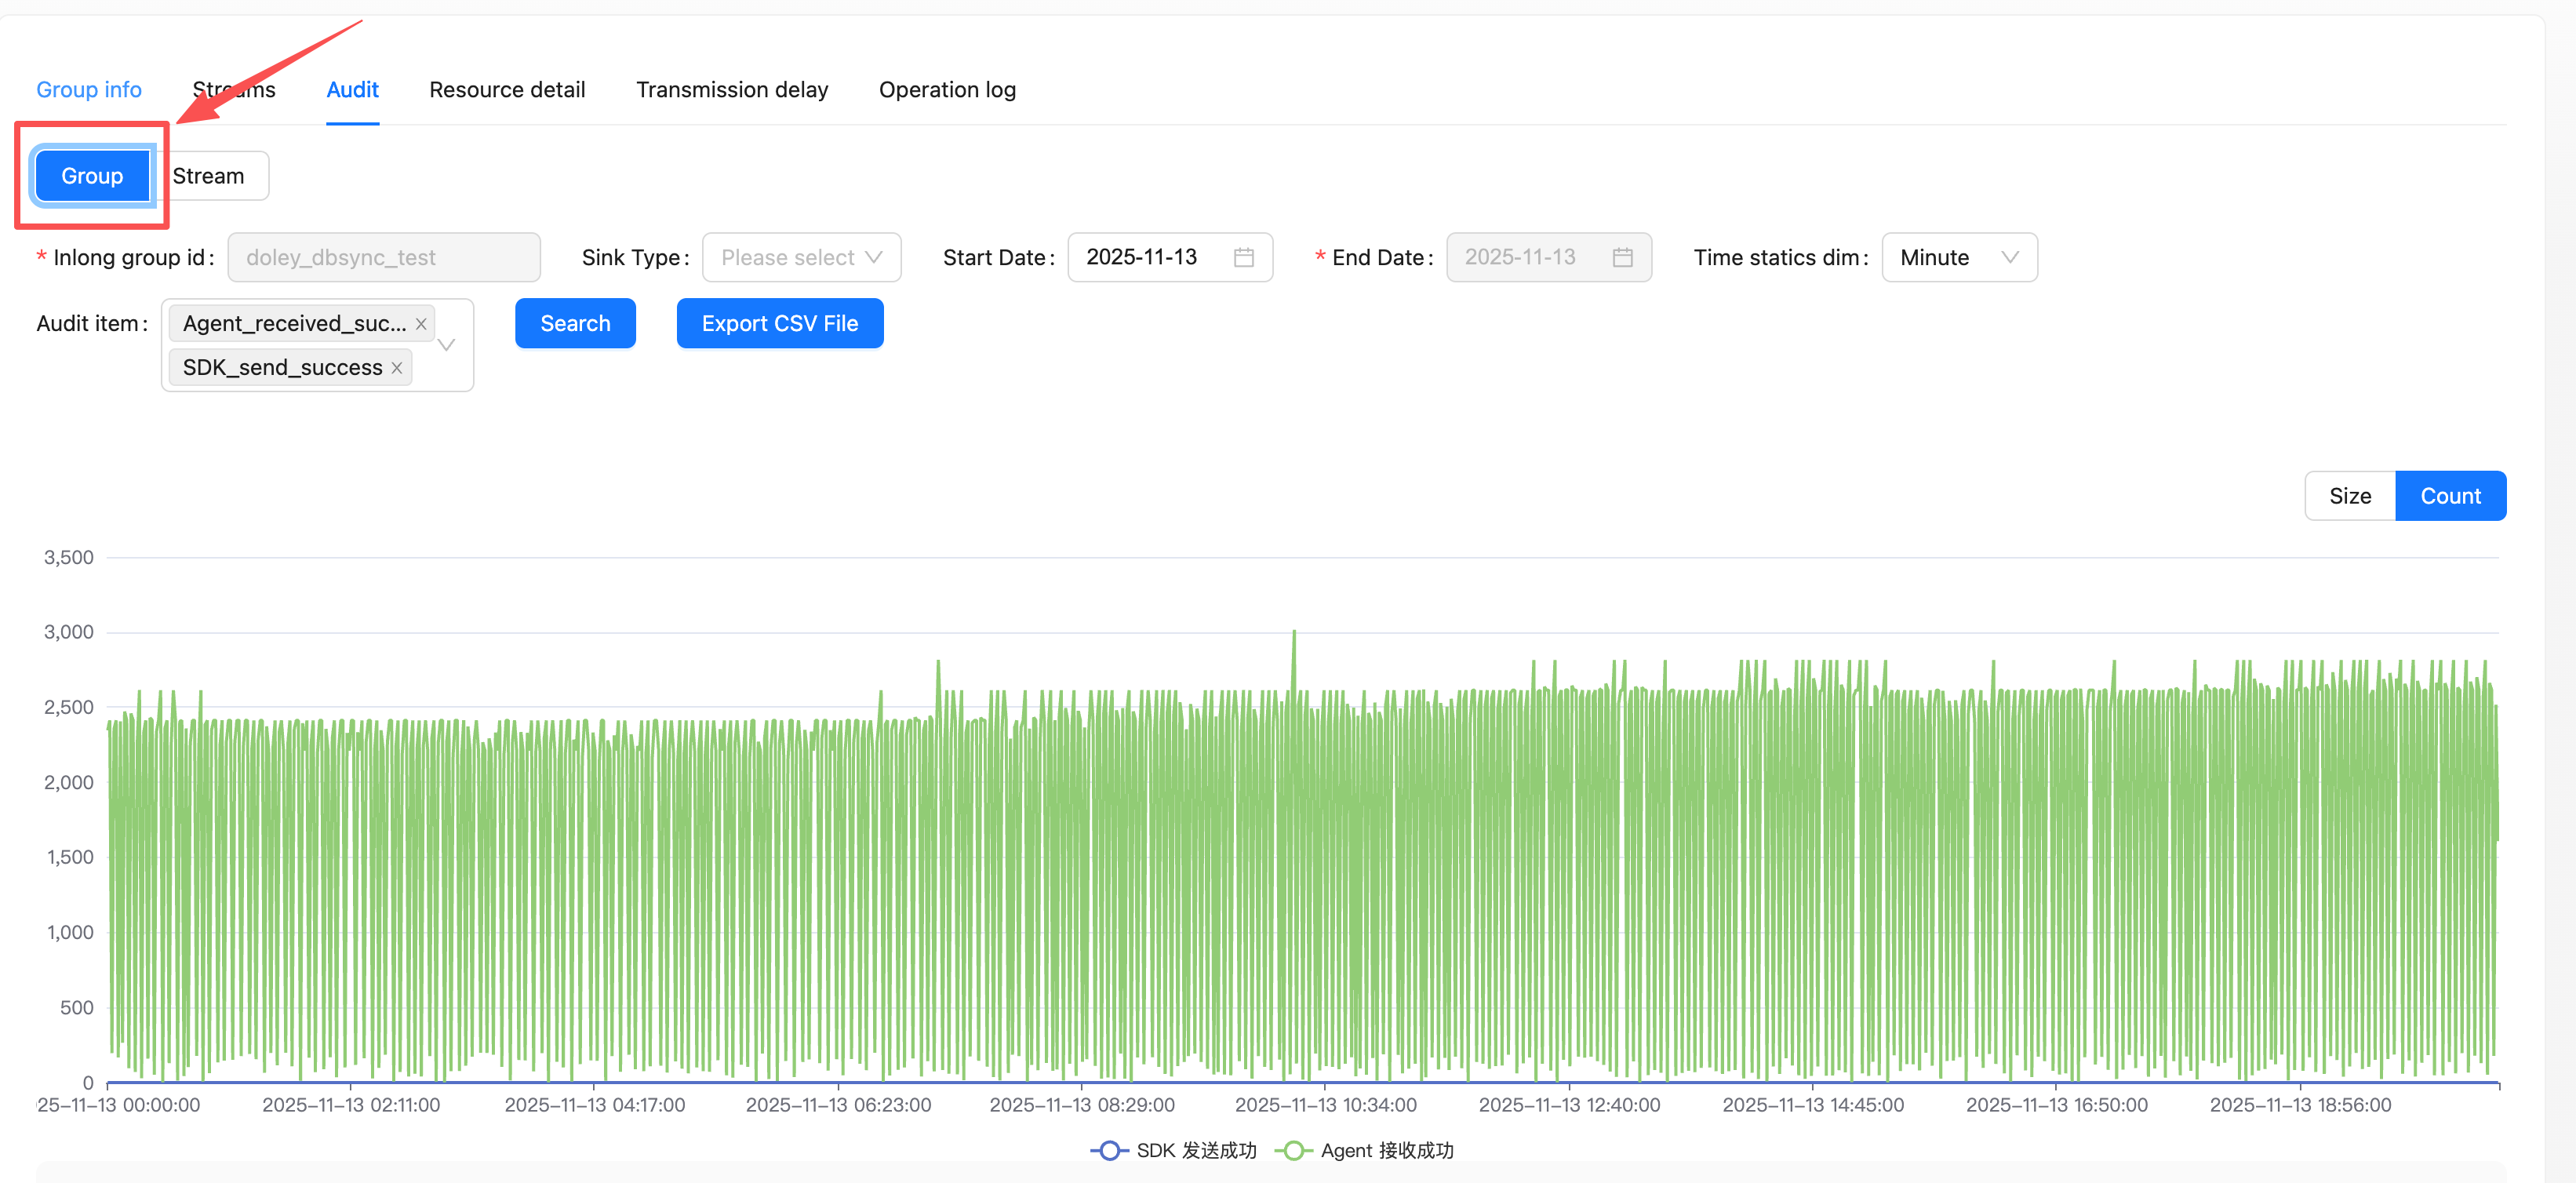Screen dimensions: 2576x1183
Task: Remove the SDK_send_success tag
Action: pos(397,368)
